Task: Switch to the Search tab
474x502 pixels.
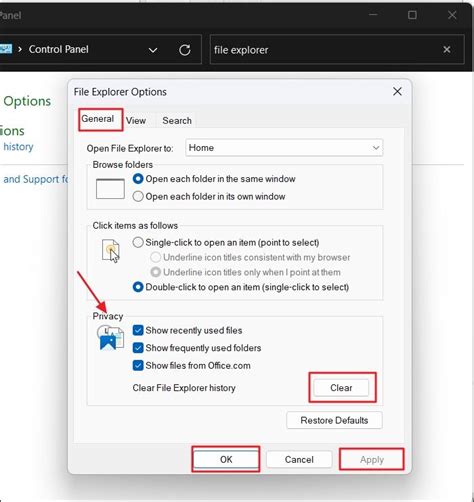Action: pos(177,121)
